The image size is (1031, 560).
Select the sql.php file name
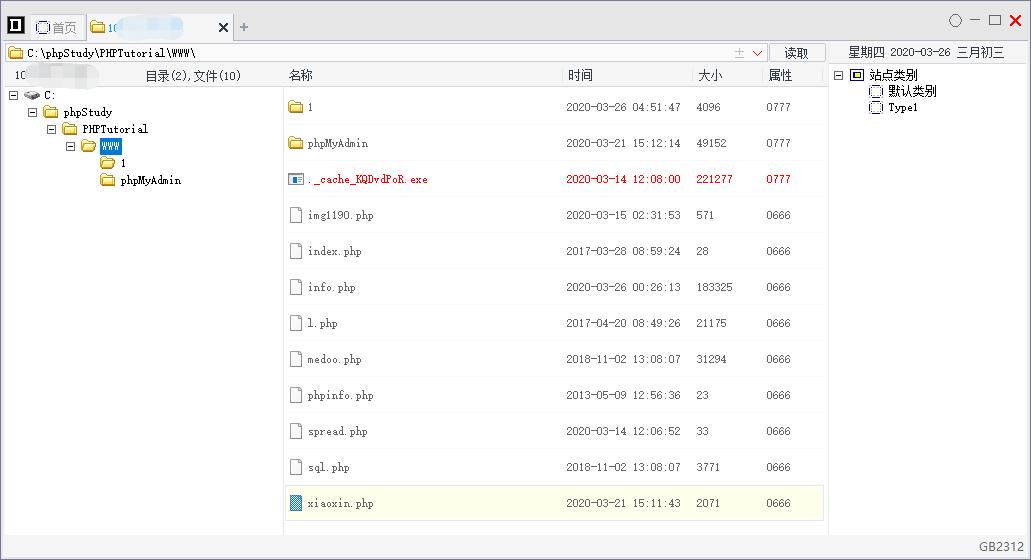coord(329,467)
